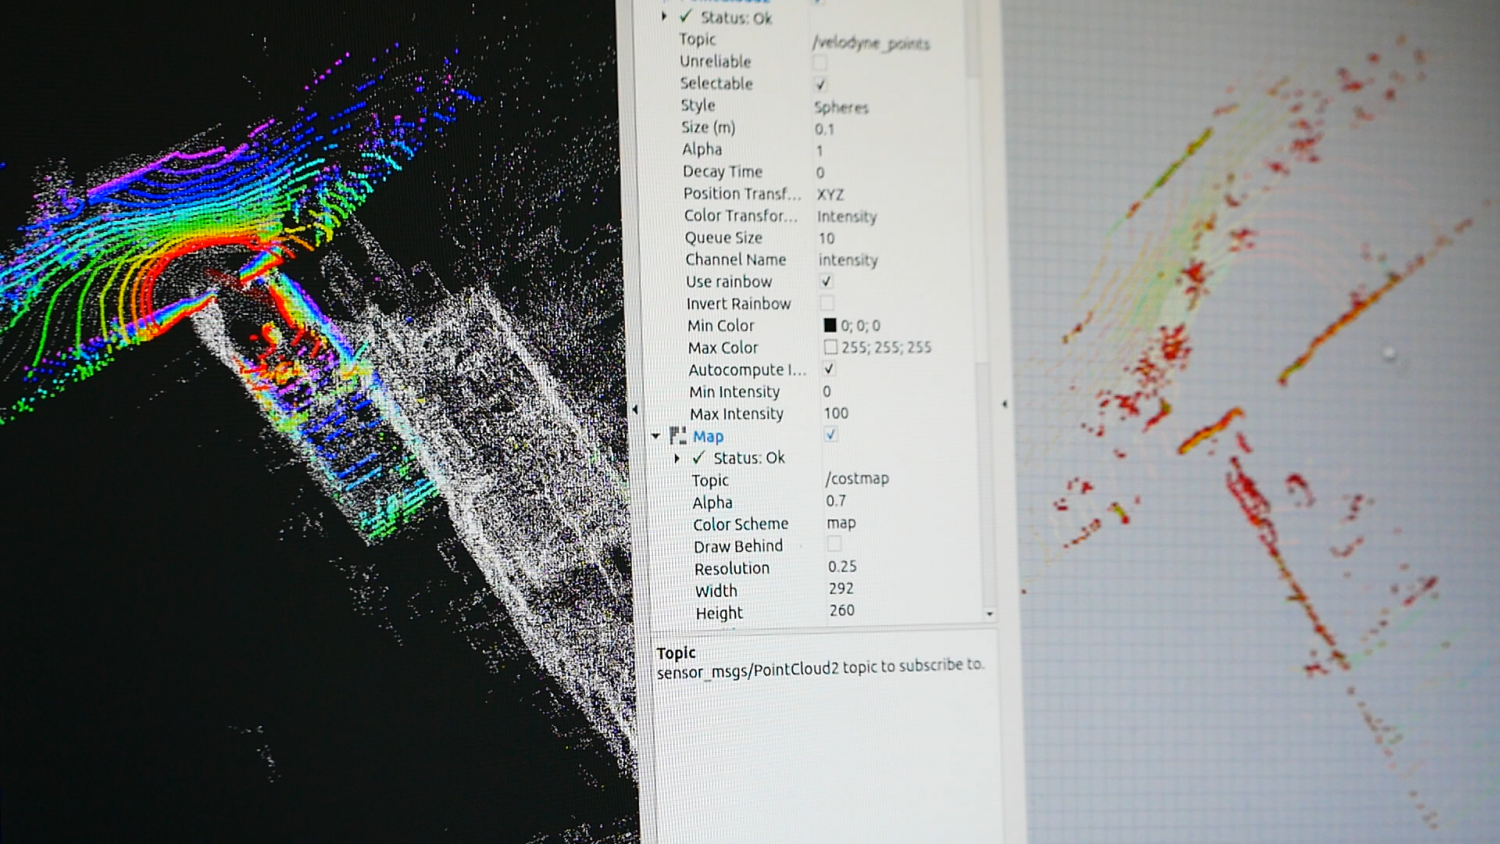The height and width of the screenshot is (844, 1500).
Task: Click the Status Ok checkmark under Map
Action: (699, 457)
